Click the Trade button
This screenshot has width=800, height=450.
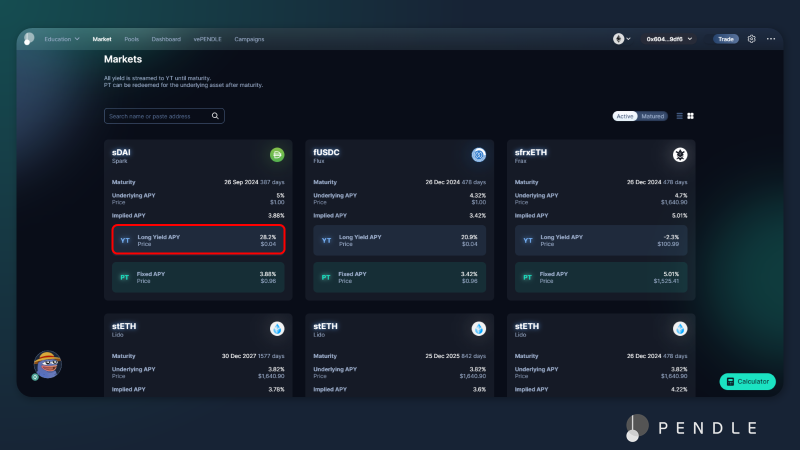click(x=726, y=39)
